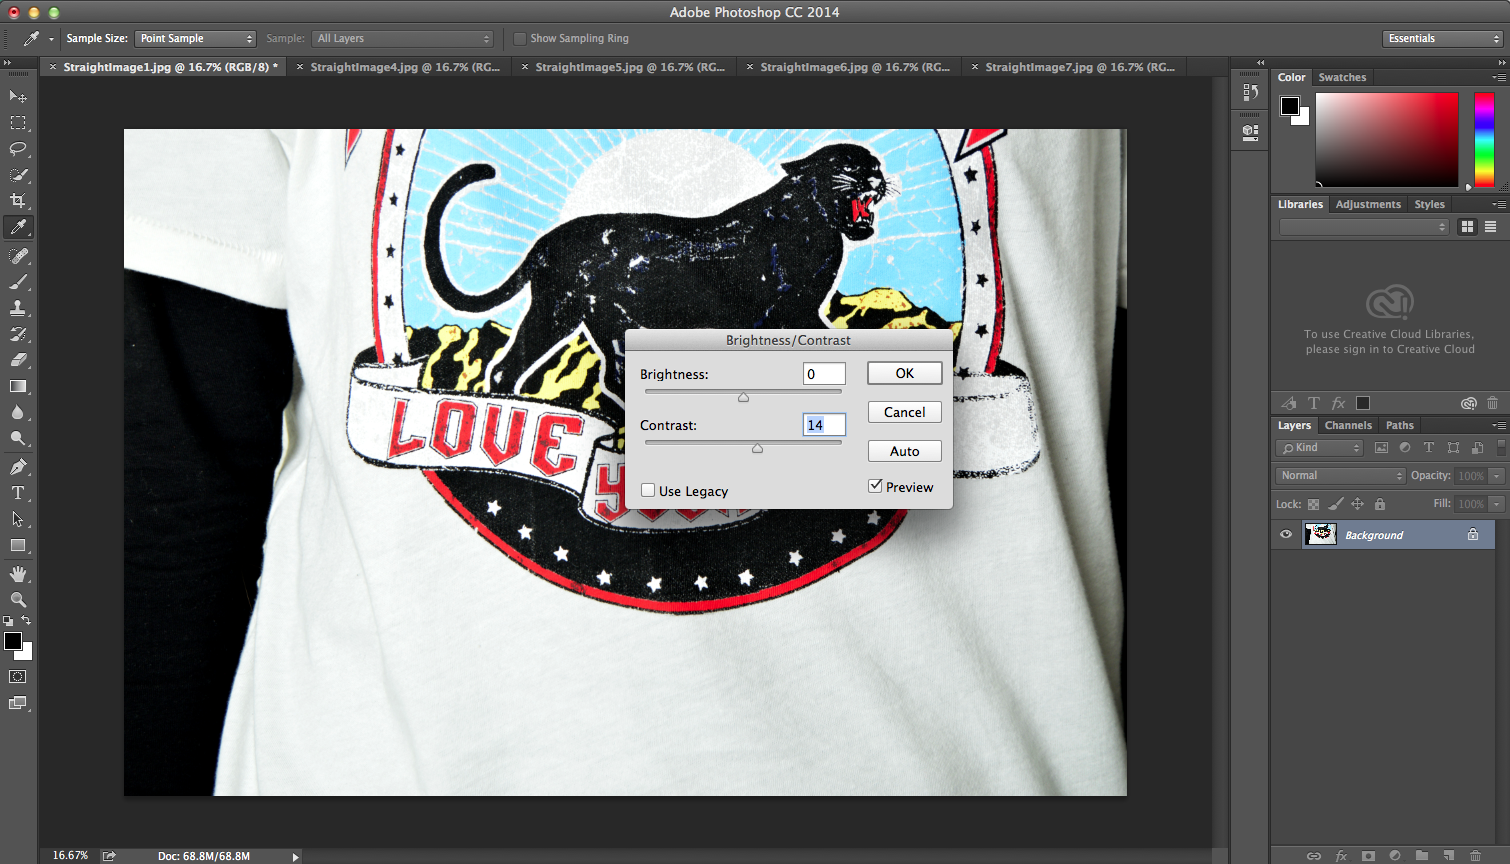Screen dimensions: 1510x864
Task: Switch to the Paths tab
Action: coord(1399,425)
